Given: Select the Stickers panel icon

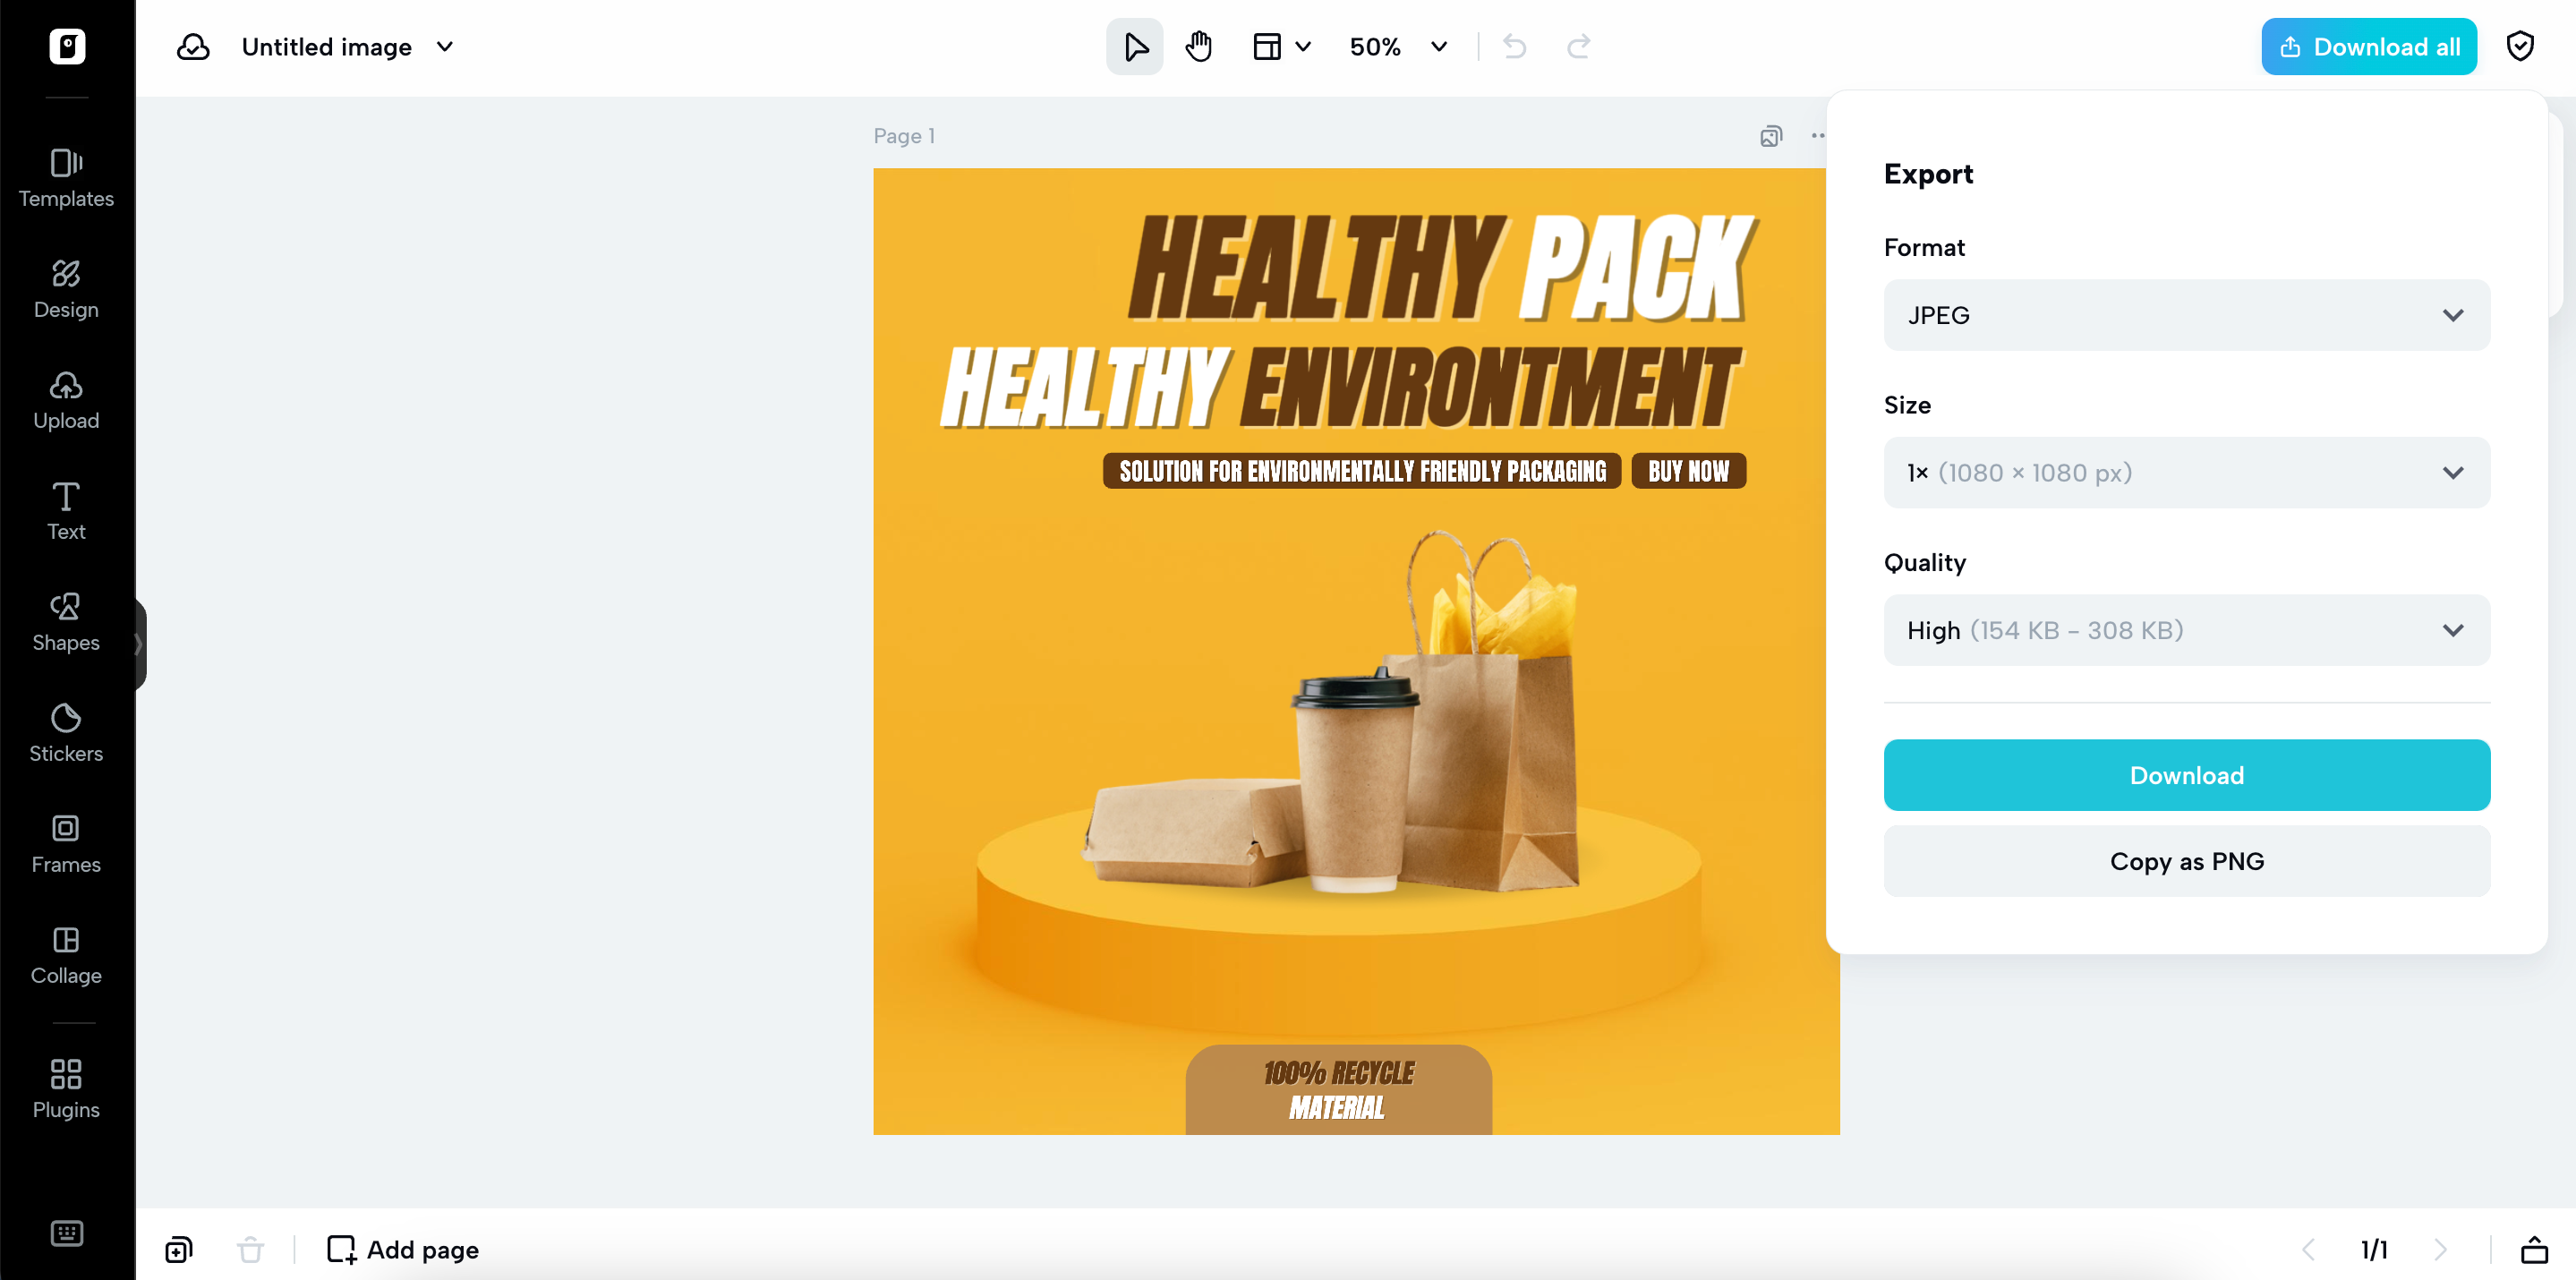Looking at the screenshot, I should click(66, 732).
